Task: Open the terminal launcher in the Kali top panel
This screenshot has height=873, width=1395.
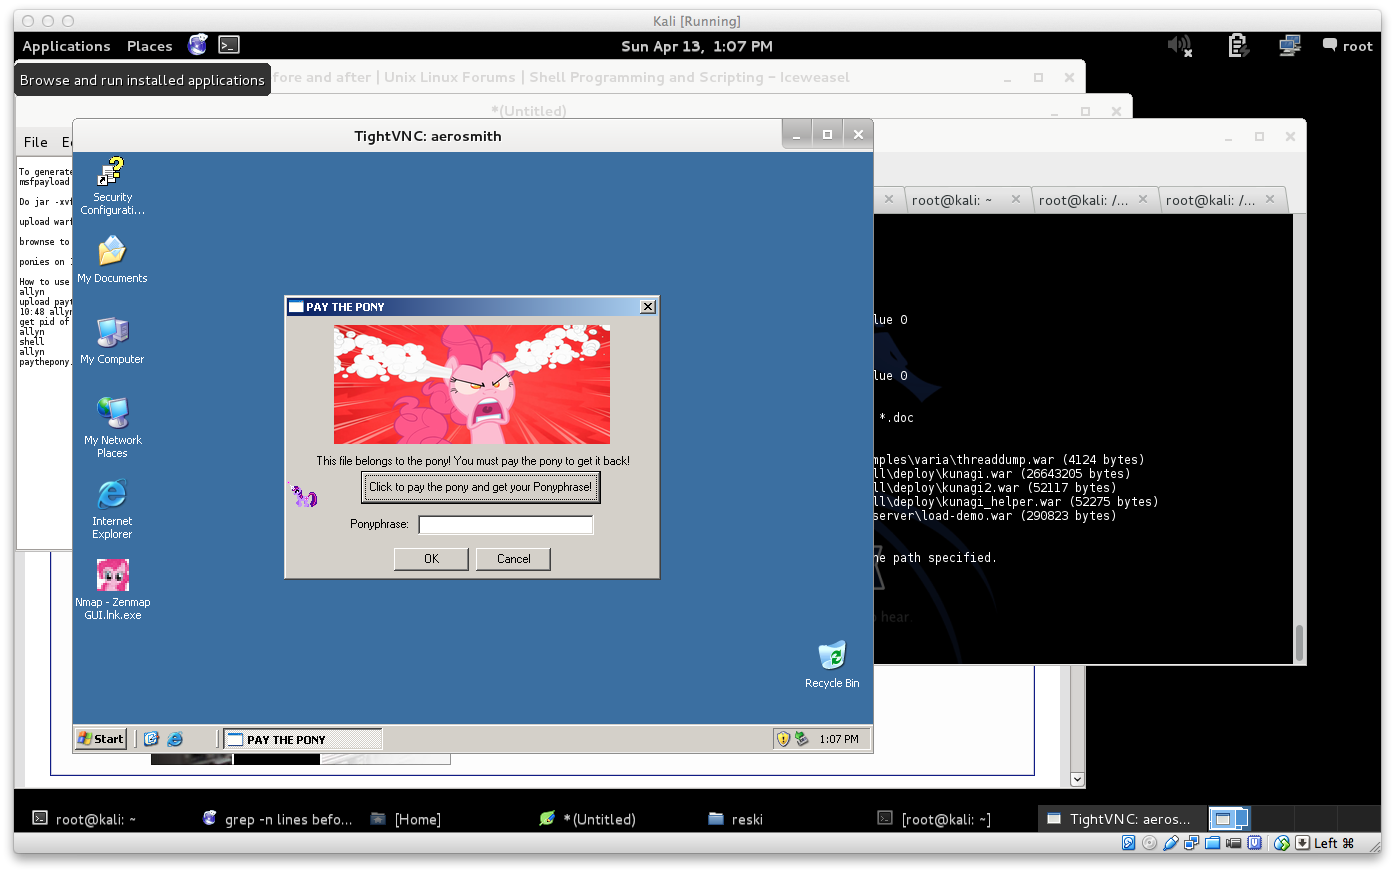Action: 229,45
